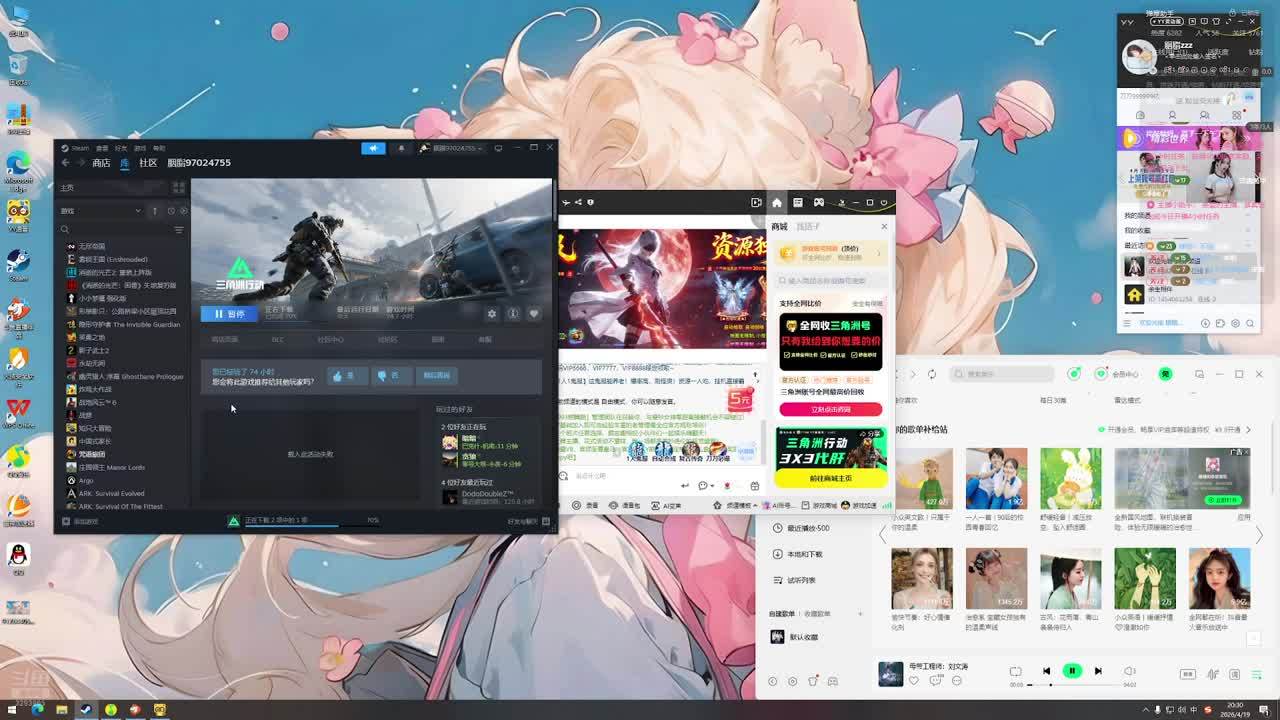Switch to the Steam 商店 tab
1280x720 pixels.
pyautogui.click(x=101, y=163)
